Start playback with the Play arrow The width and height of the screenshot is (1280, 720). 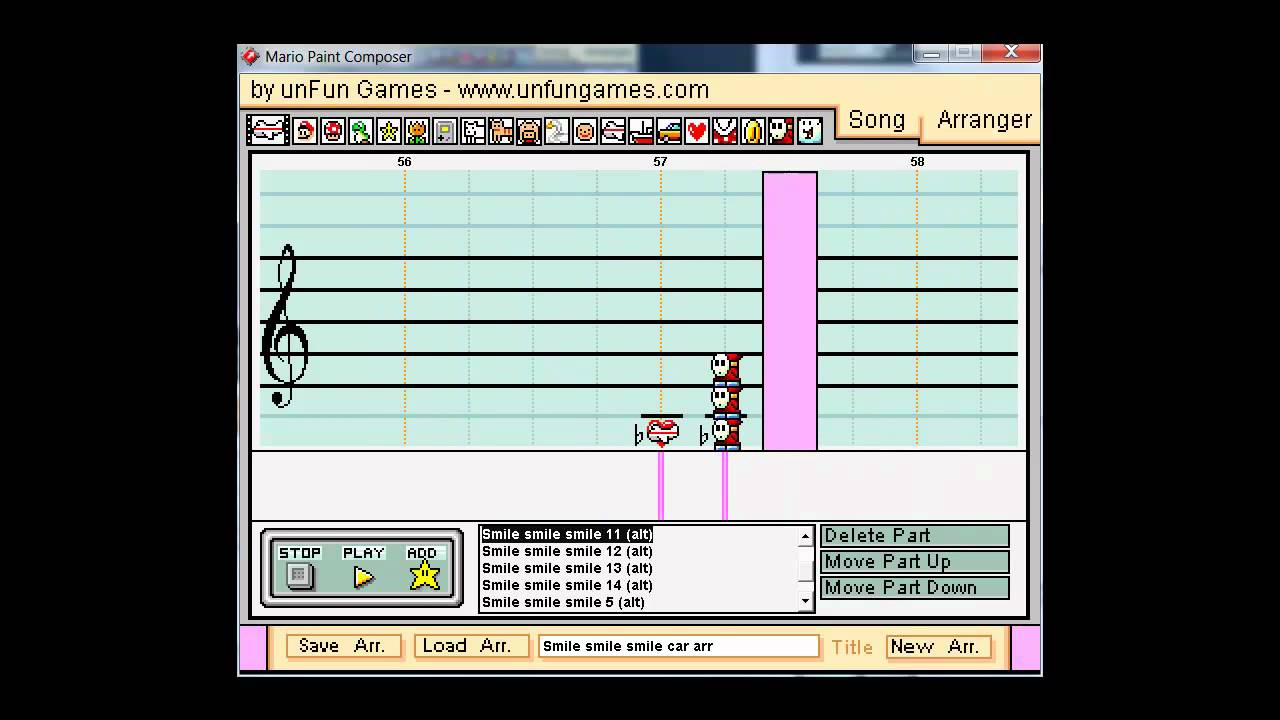coord(364,576)
